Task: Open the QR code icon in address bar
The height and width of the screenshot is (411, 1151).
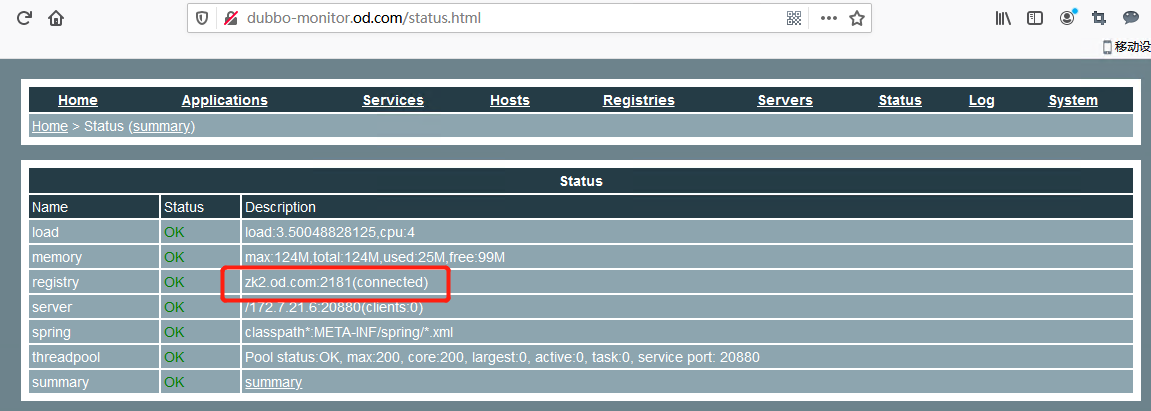Action: 794,18
